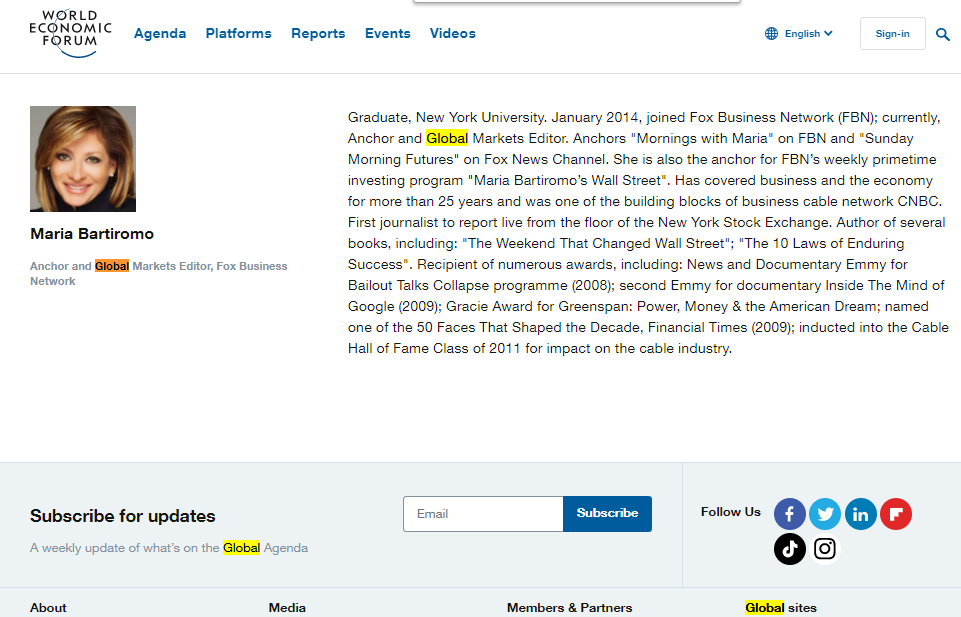Click the weekly update Global Agenda tagline

click(x=169, y=548)
